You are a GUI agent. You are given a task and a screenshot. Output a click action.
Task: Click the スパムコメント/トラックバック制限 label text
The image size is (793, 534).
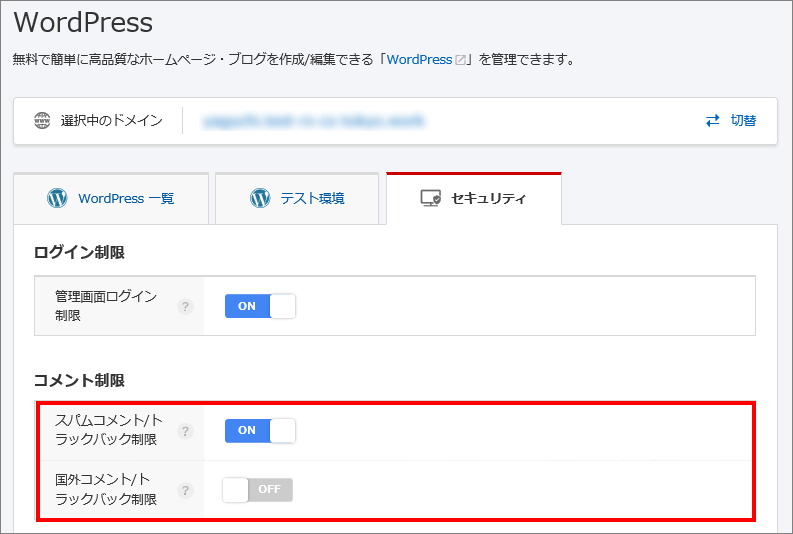(x=109, y=430)
